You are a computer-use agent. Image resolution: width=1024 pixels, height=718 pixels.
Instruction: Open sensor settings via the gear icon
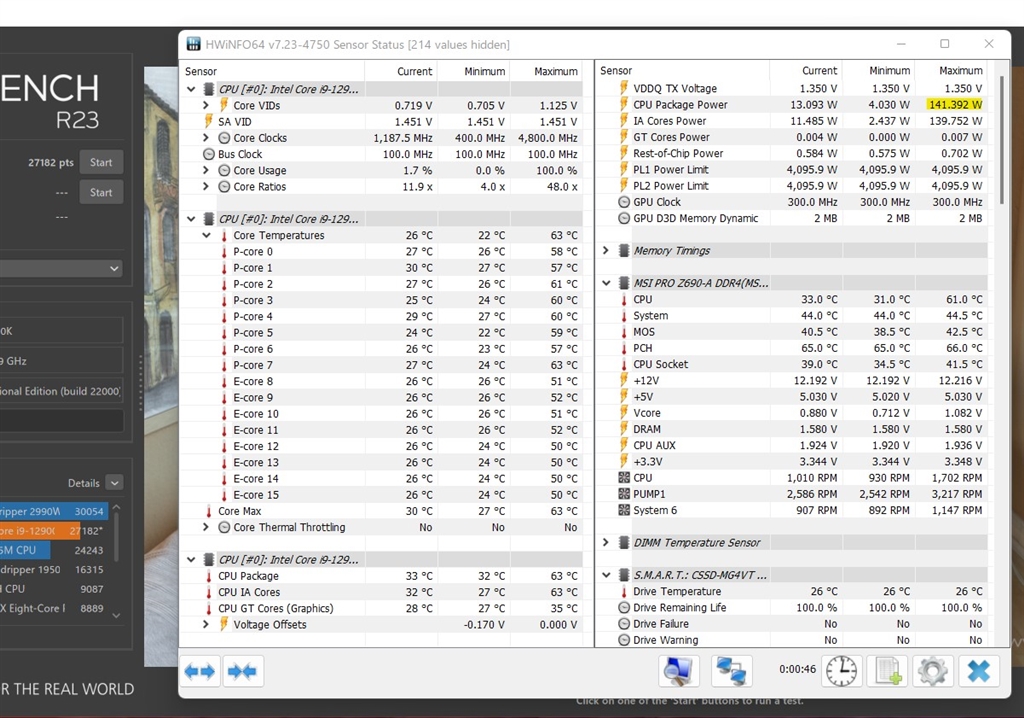[932, 671]
